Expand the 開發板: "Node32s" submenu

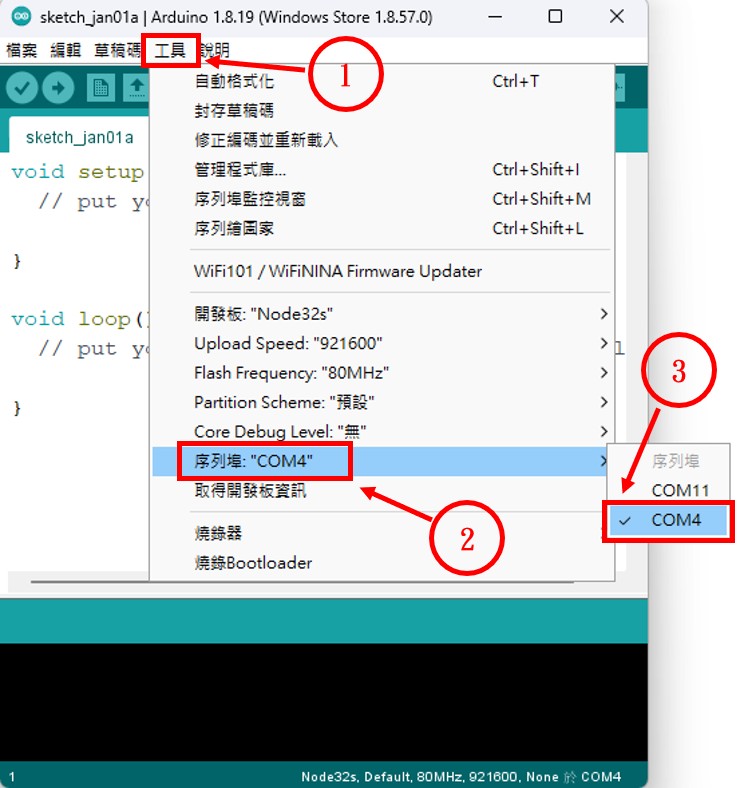point(382,314)
